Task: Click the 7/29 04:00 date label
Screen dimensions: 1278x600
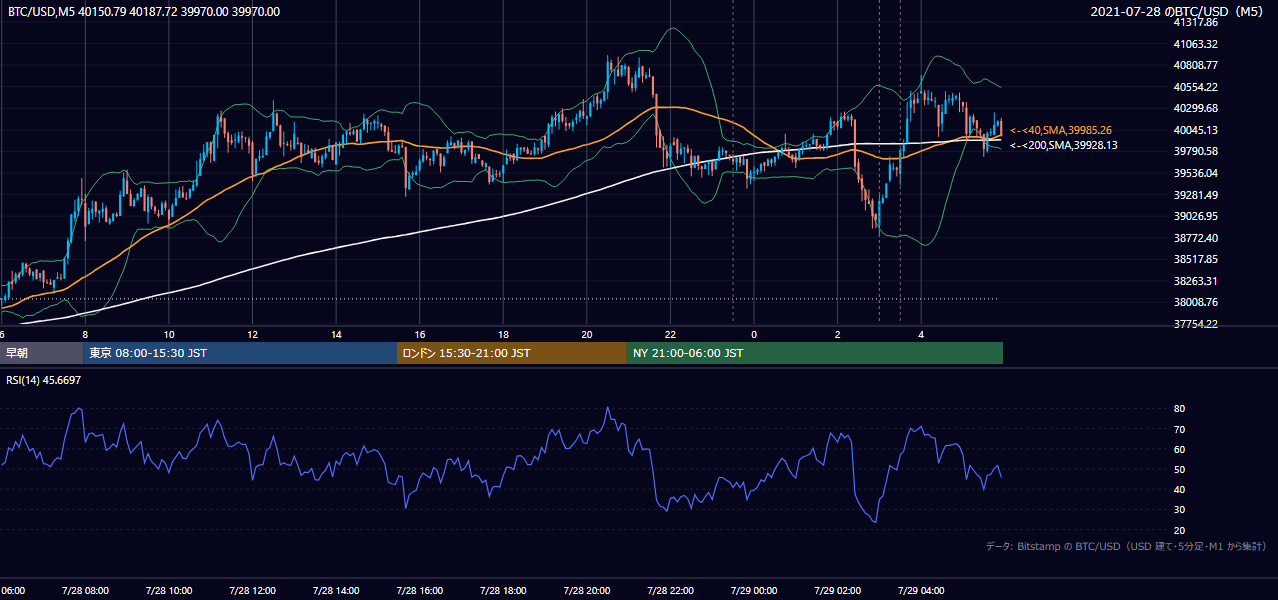Action: click(x=920, y=591)
